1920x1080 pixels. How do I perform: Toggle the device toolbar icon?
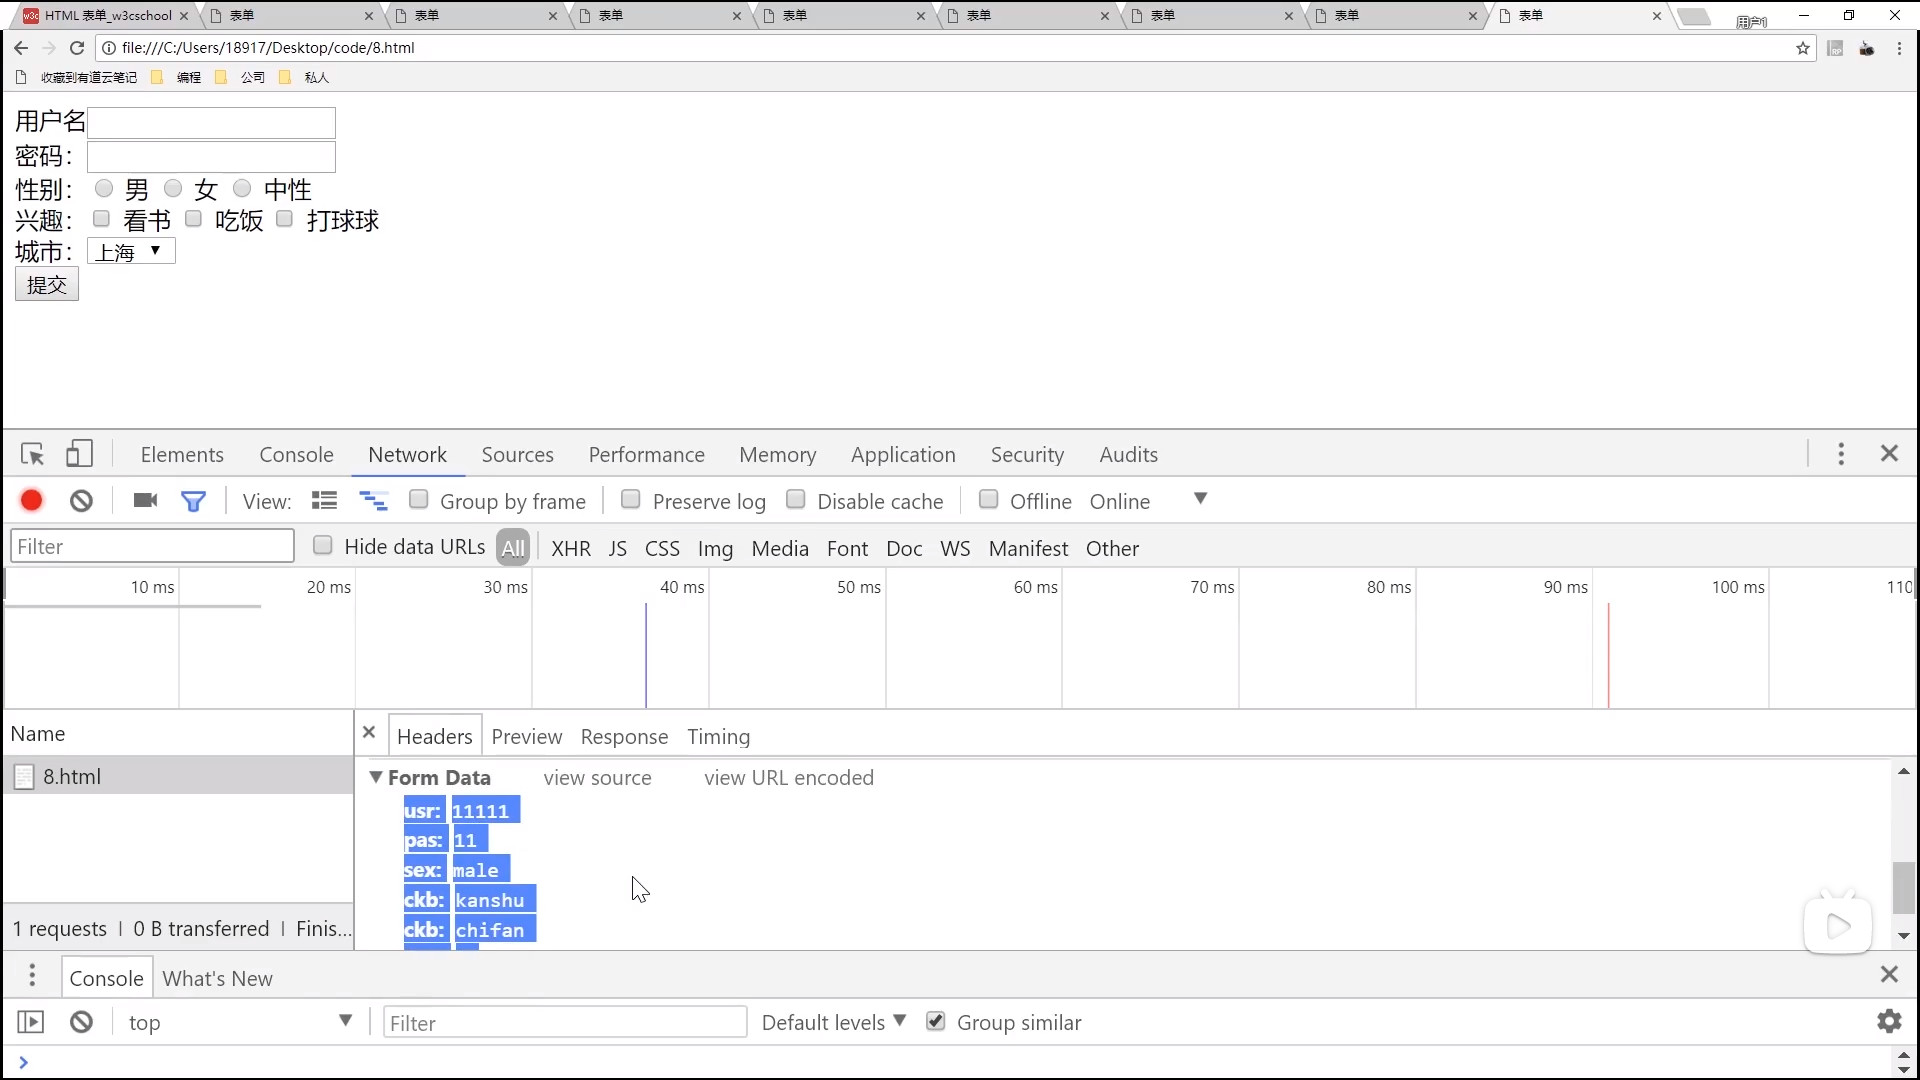click(x=79, y=455)
